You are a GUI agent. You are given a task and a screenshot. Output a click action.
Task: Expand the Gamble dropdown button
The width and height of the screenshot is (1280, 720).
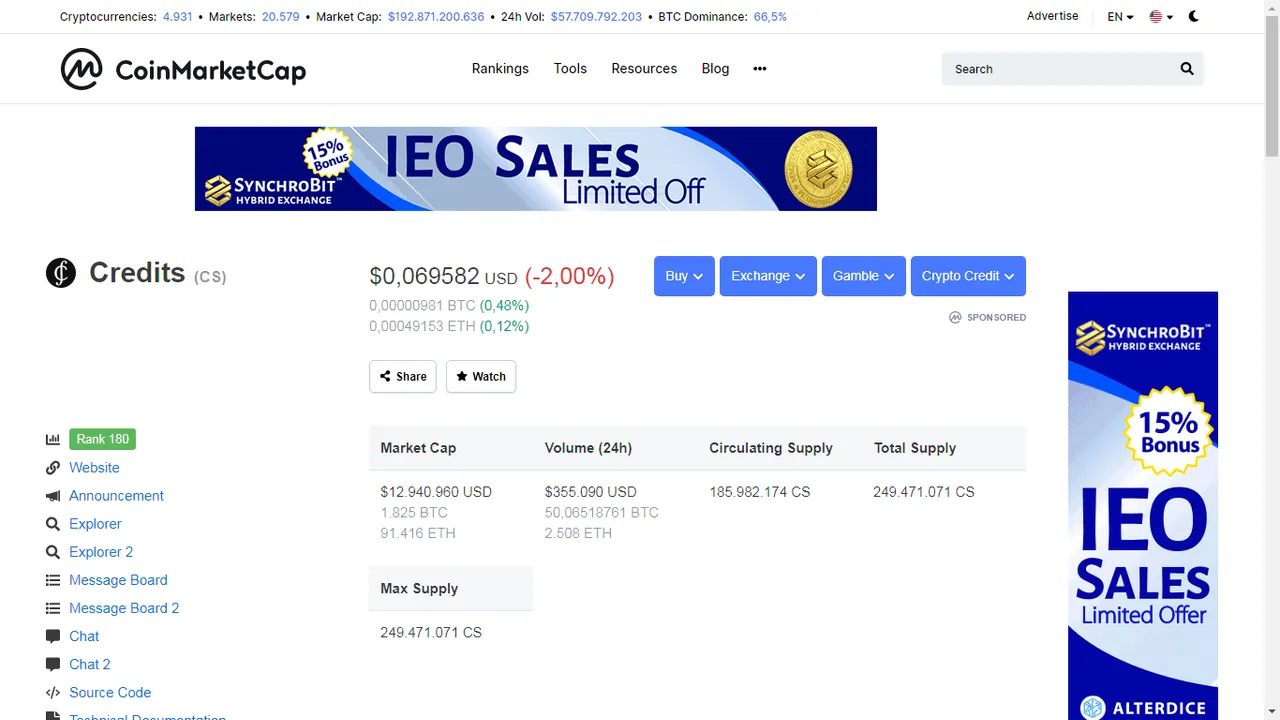[864, 276]
